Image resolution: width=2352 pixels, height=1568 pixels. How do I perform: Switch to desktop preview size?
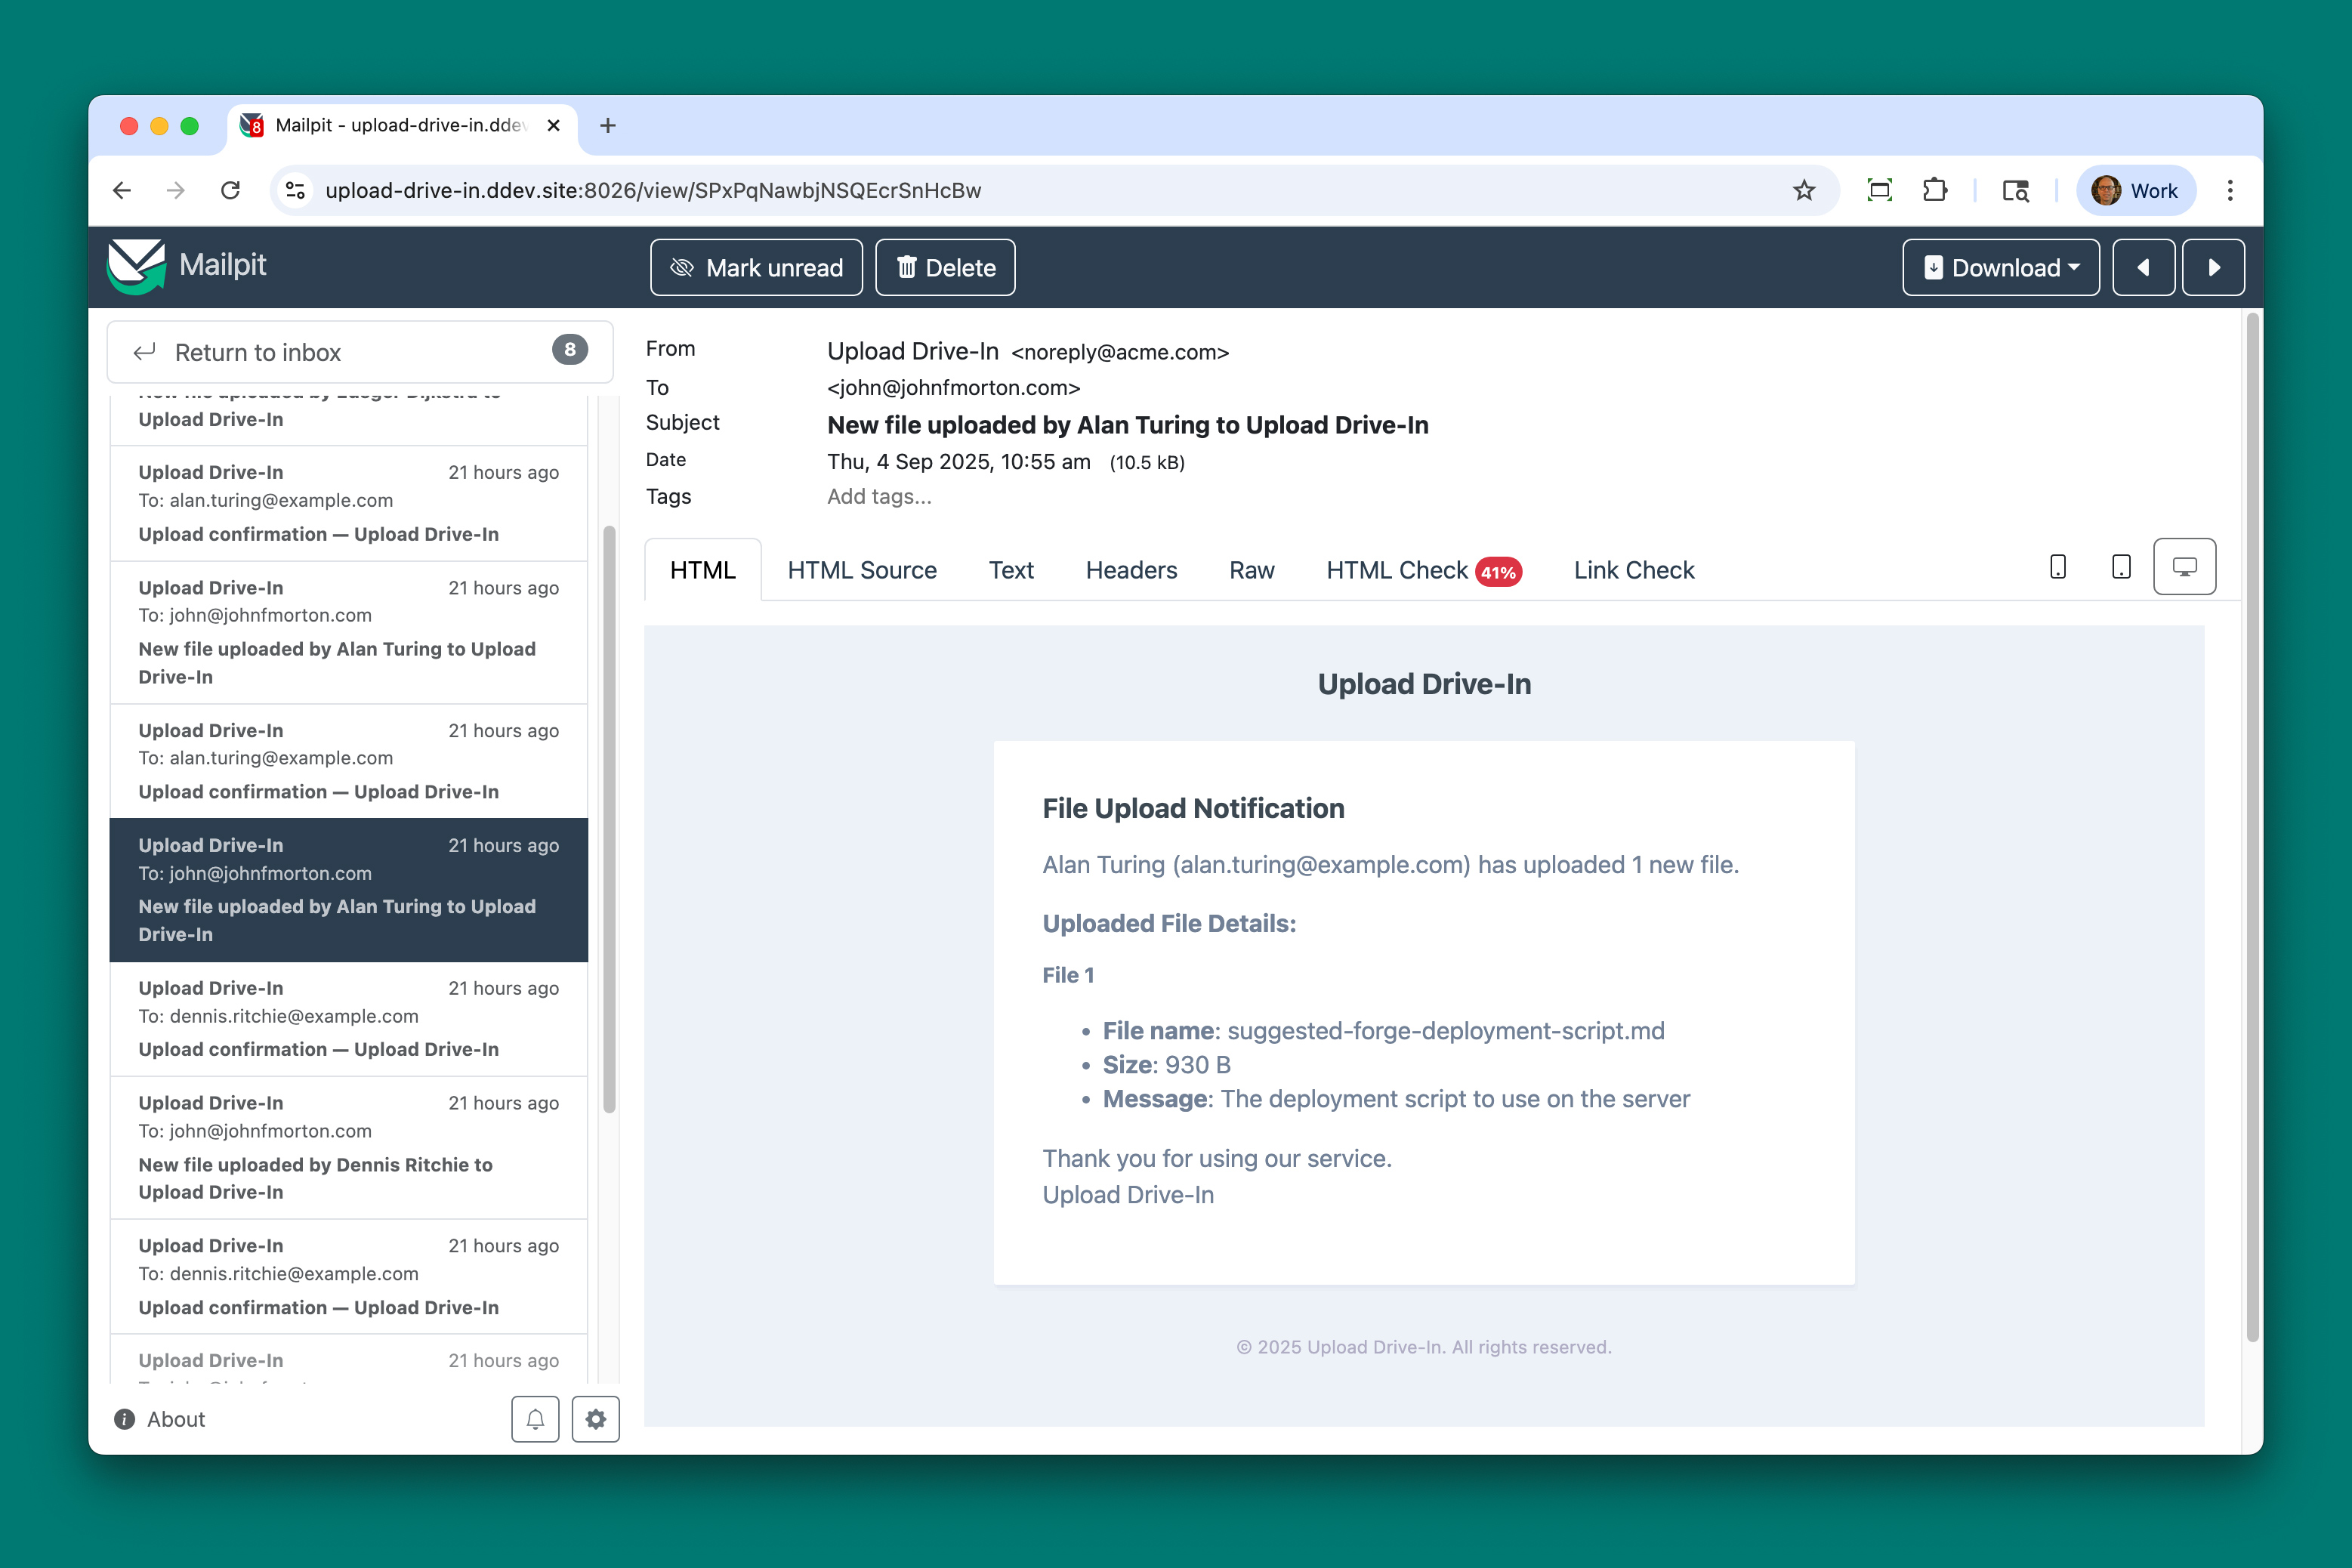pyautogui.click(x=2184, y=567)
